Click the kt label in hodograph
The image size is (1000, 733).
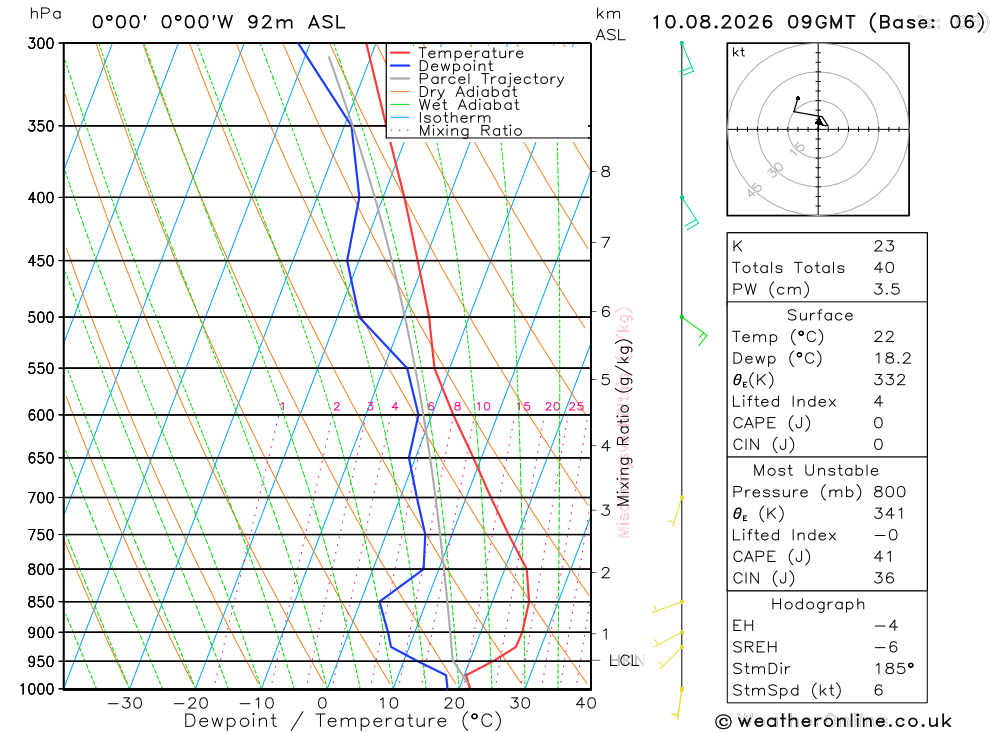pyautogui.click(x=739, y=52)
